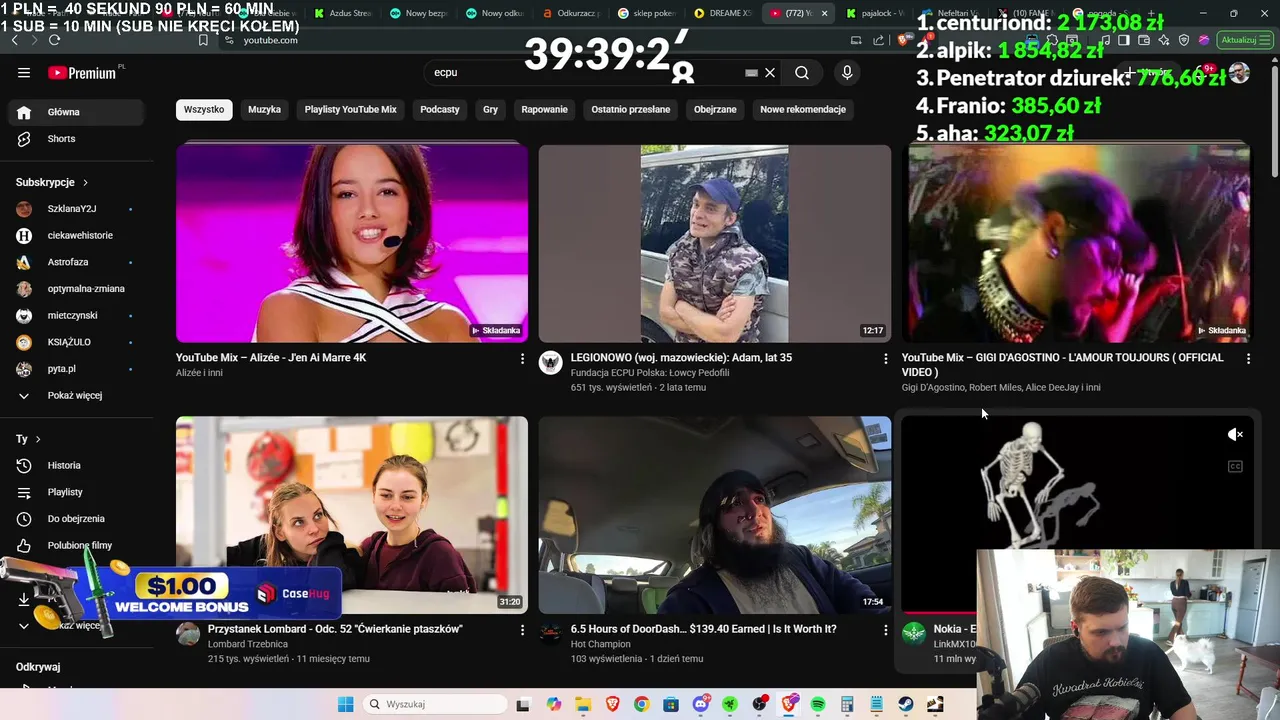
Task: Click video title '6.5 Hours of DoorDash'
Action: pyautogui.click(x=703, y=629)
